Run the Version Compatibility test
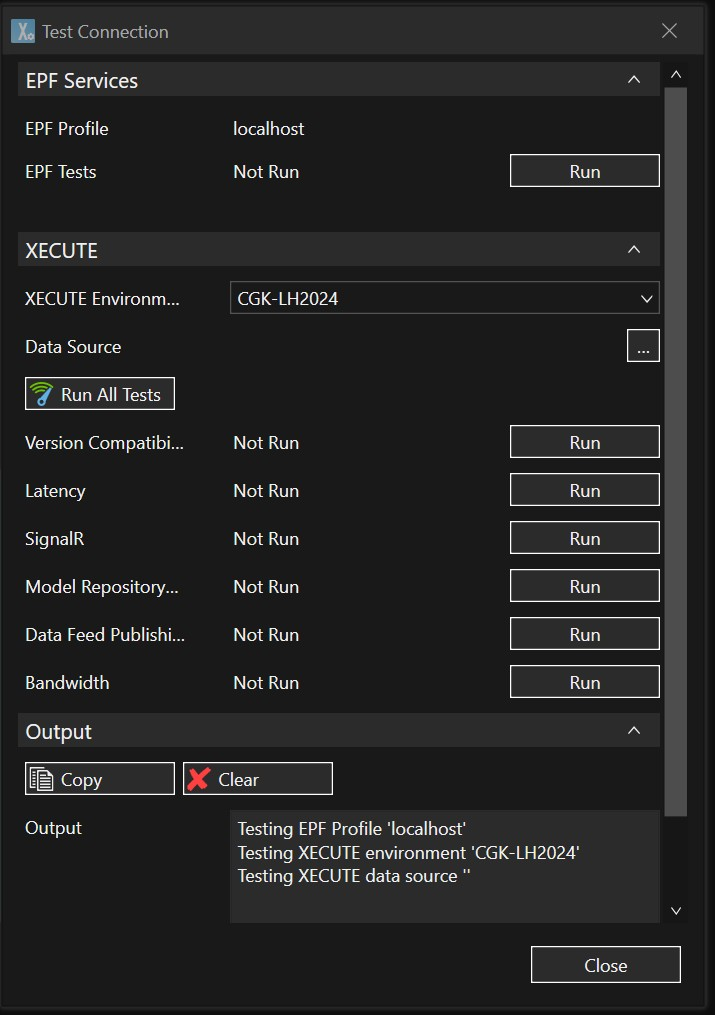 [x=584, y=441]
